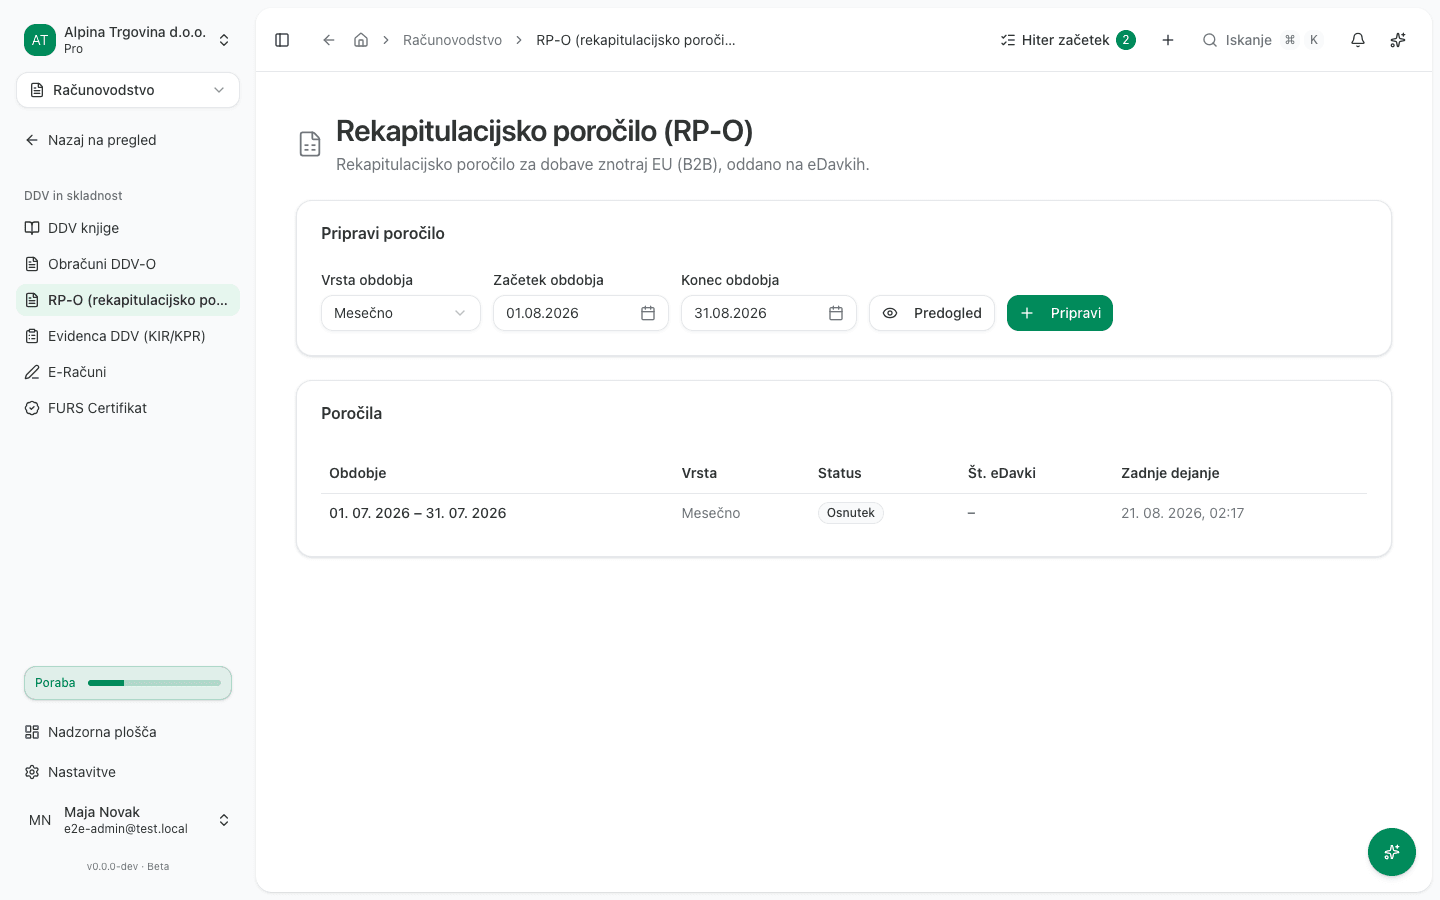This screenshot has width=1440, height=900.
Task: Click Zadnje dejanje column header
Action: pos(1170,473)
